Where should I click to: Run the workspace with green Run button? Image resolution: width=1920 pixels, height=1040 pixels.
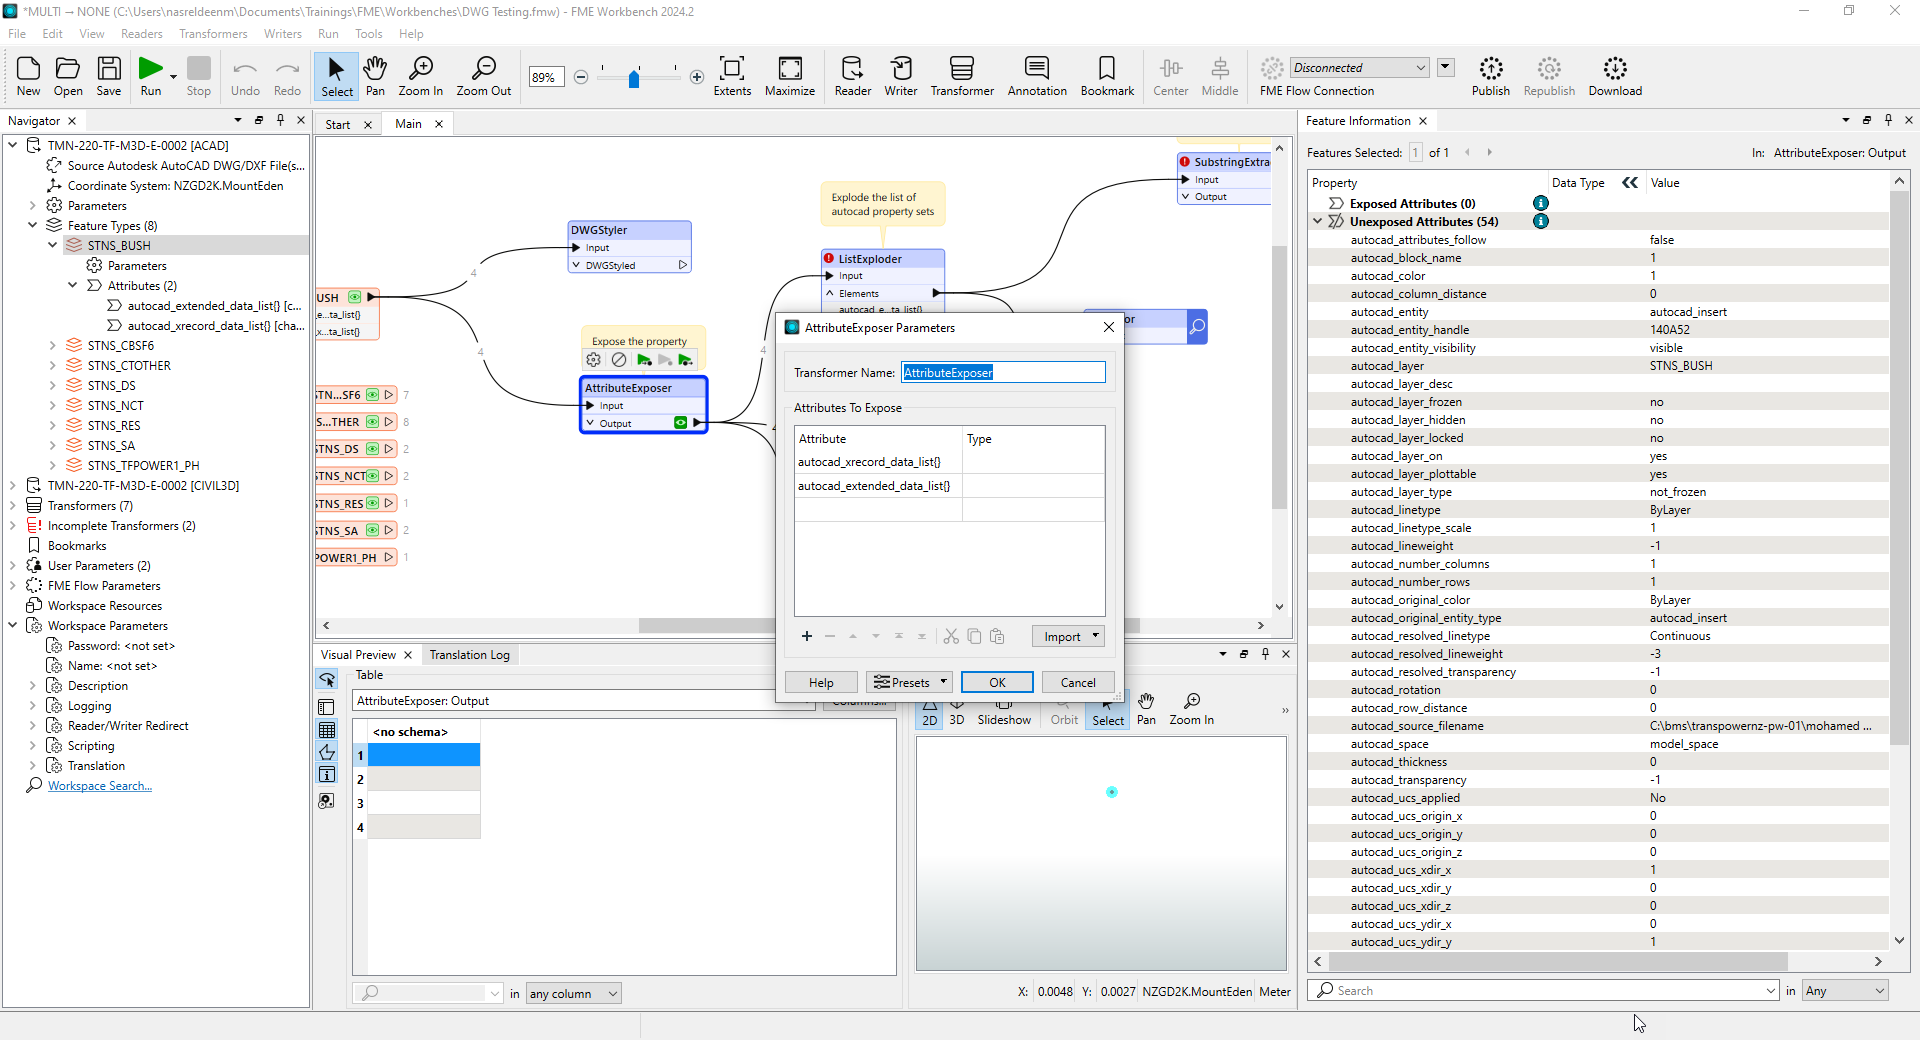tap(150, 76)
